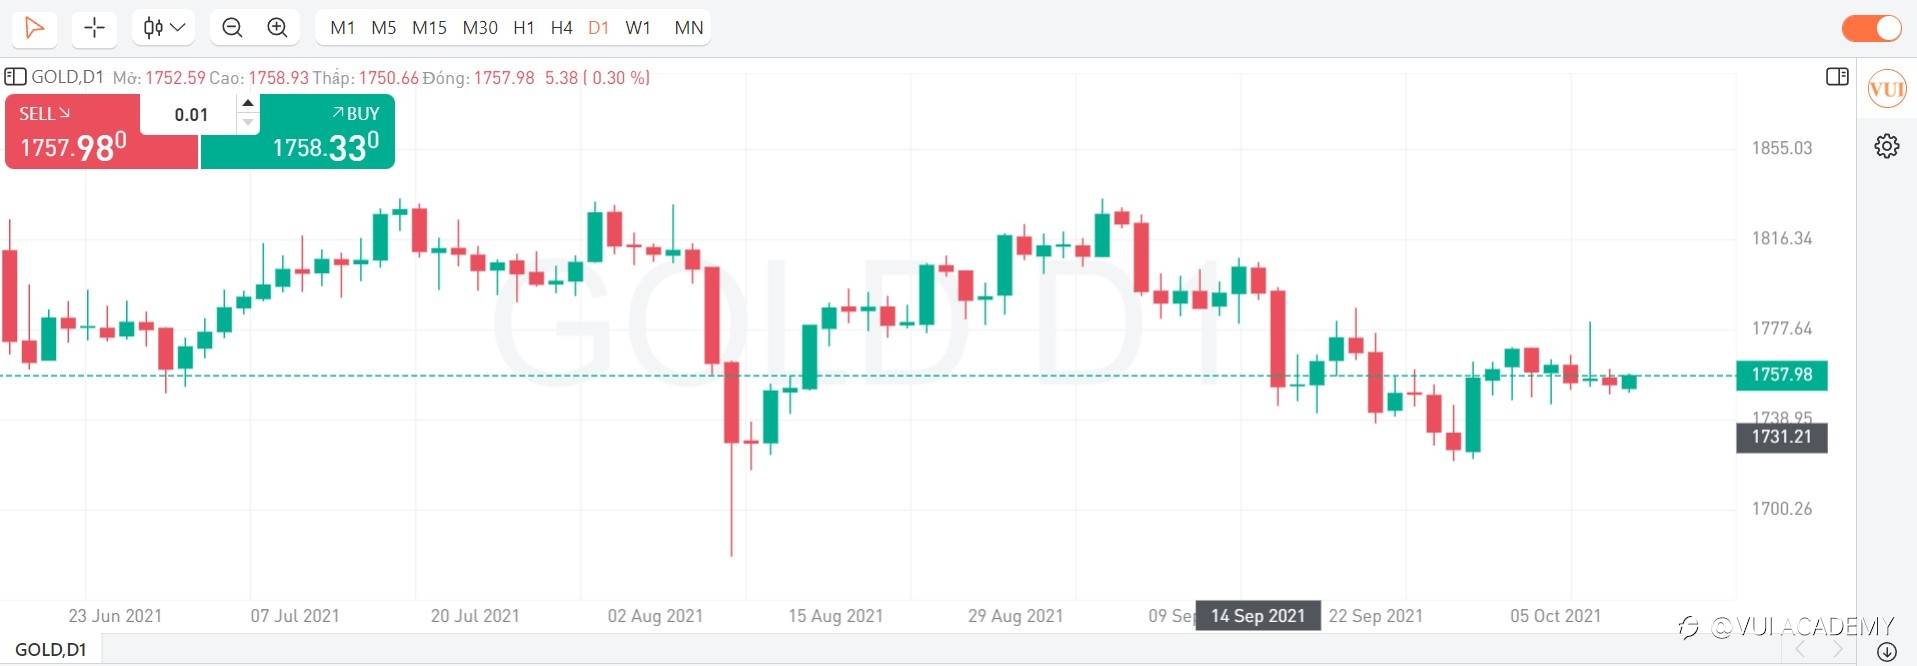Open the settings gear
The width and height of the screenshot is (1917, 666).
tap(1886, 146)
